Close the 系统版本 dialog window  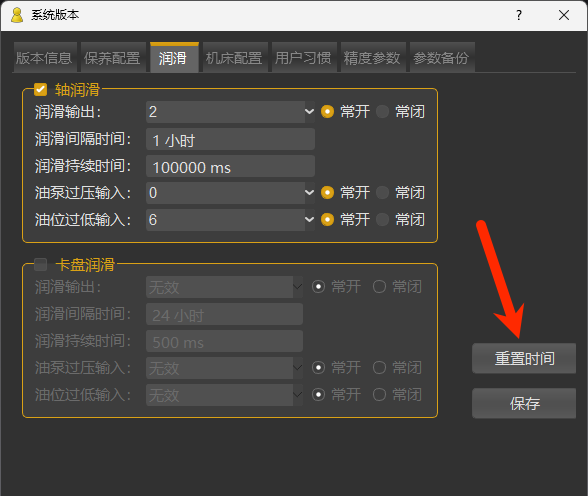564,15
